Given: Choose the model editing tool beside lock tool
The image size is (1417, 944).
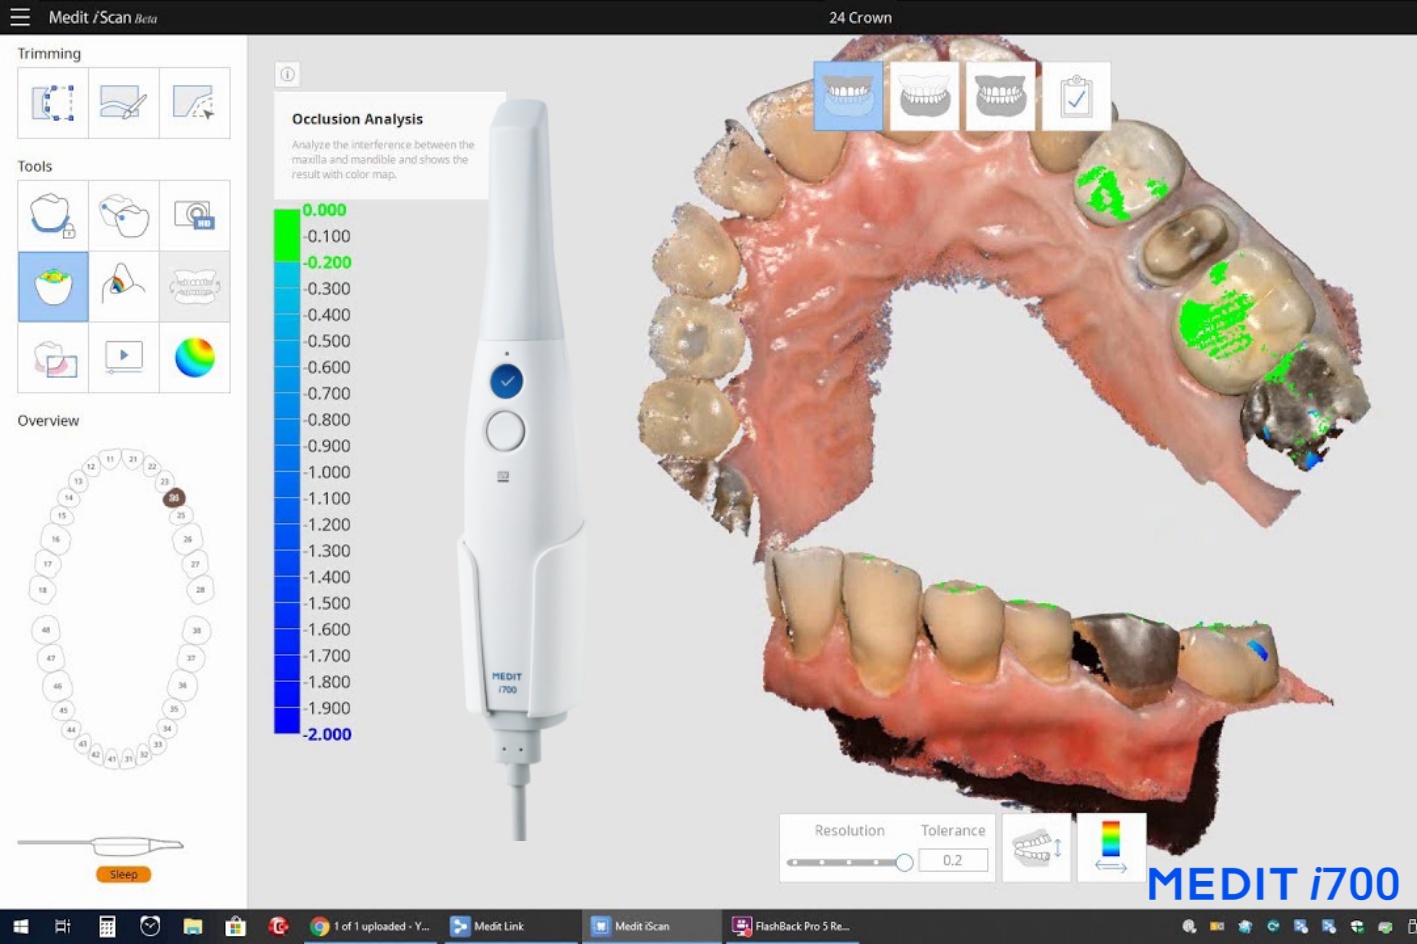Looking at the screenshot, I should point(124,215).
